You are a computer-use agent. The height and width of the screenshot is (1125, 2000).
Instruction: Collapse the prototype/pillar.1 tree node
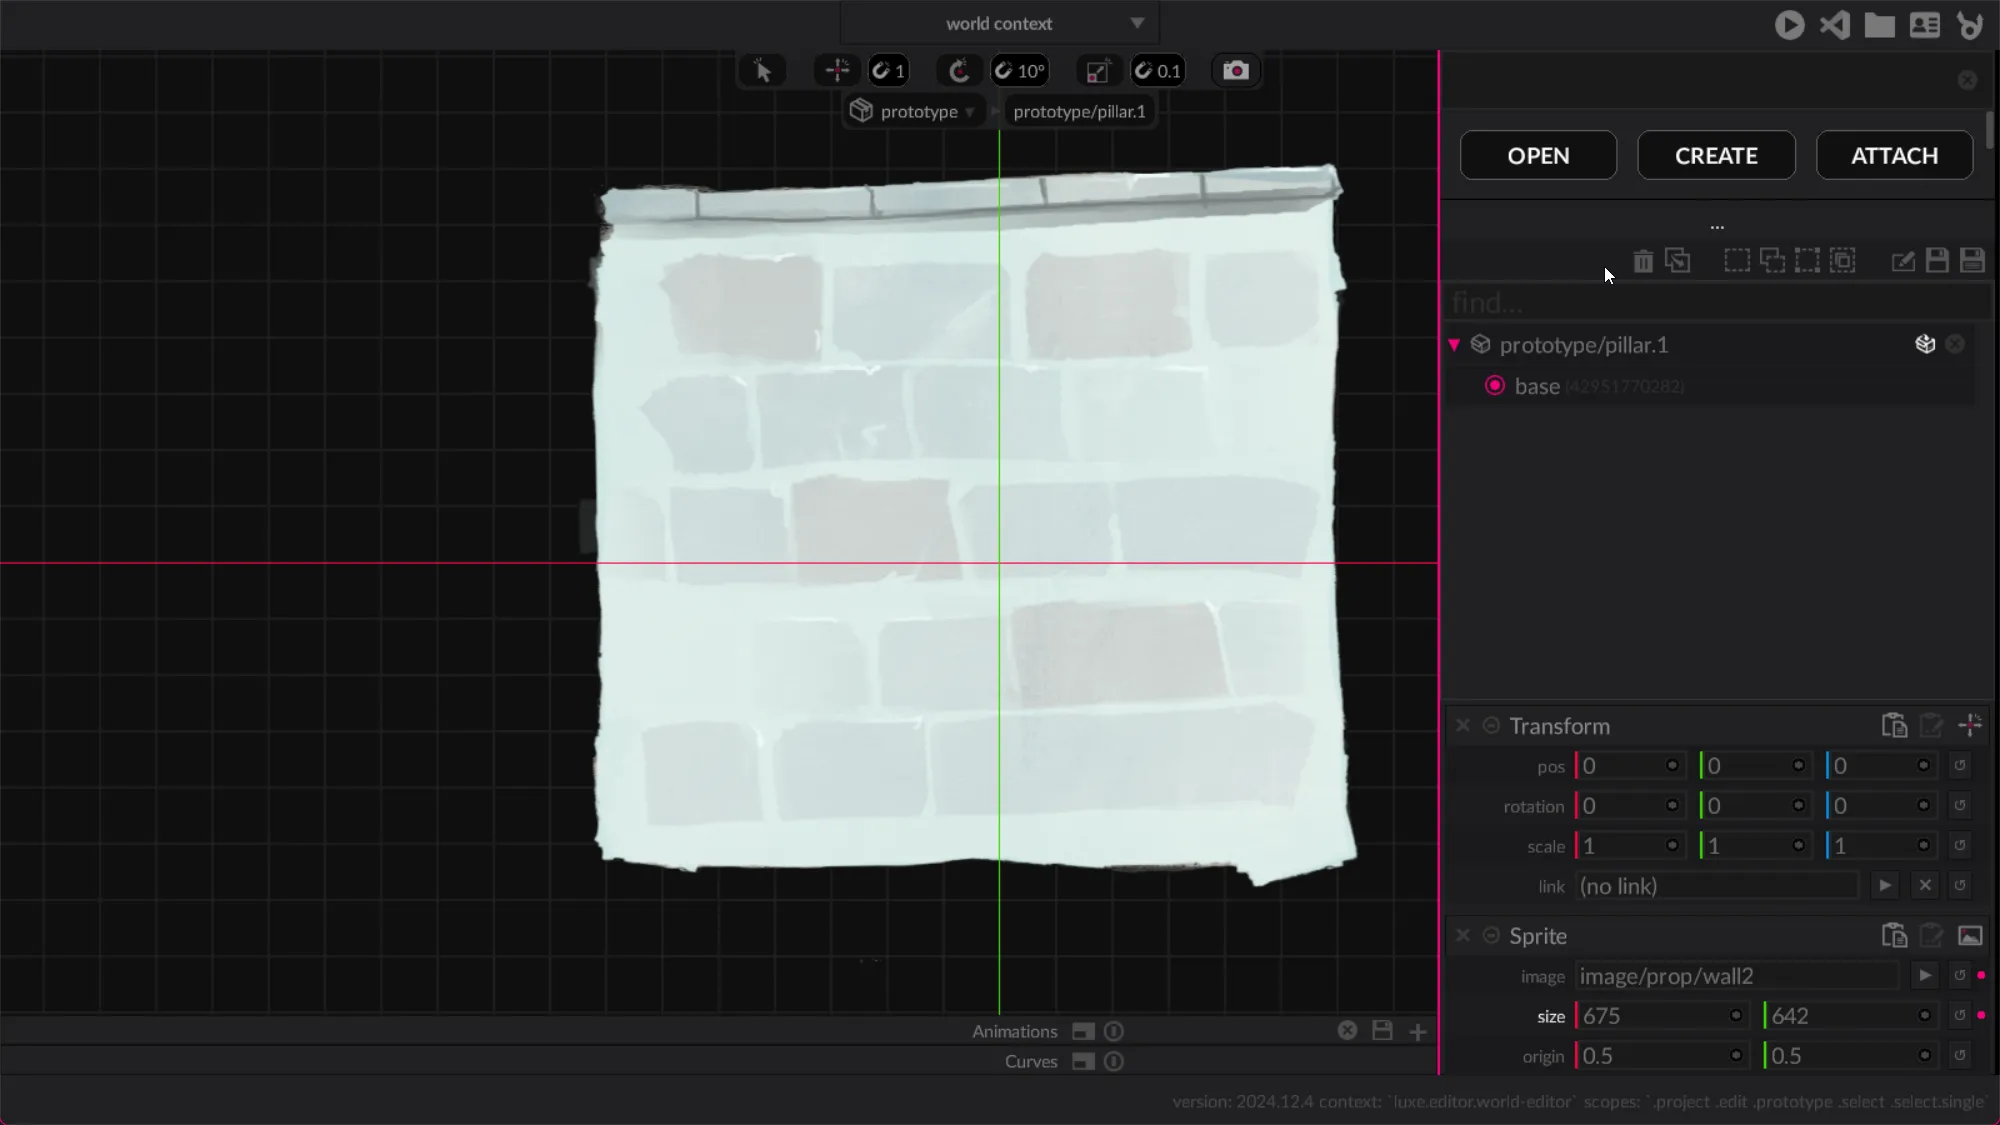(x=1454, y=345)
